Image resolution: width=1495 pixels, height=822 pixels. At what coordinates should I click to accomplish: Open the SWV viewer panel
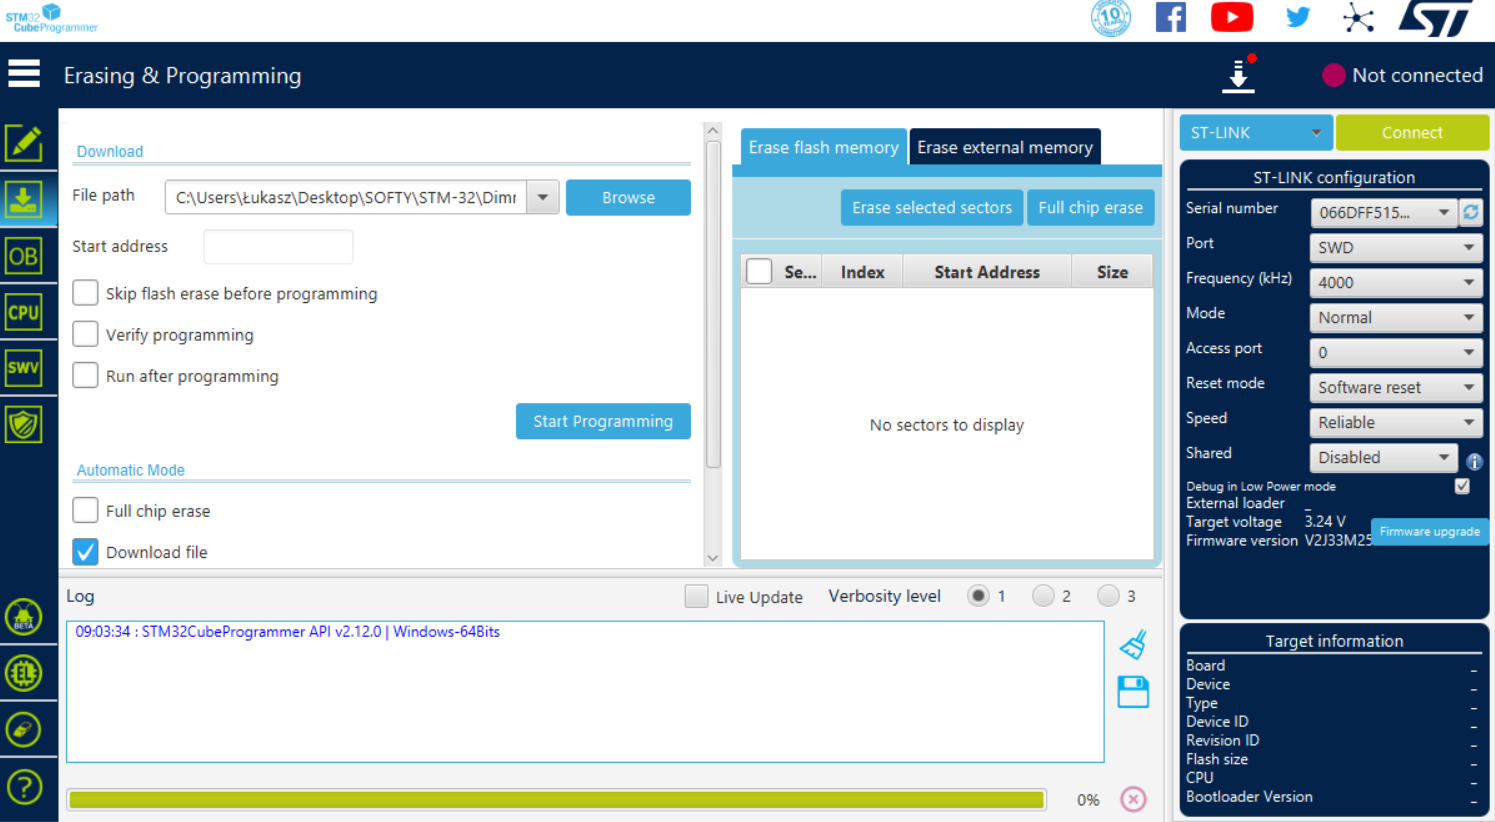[x=24, y=368]
